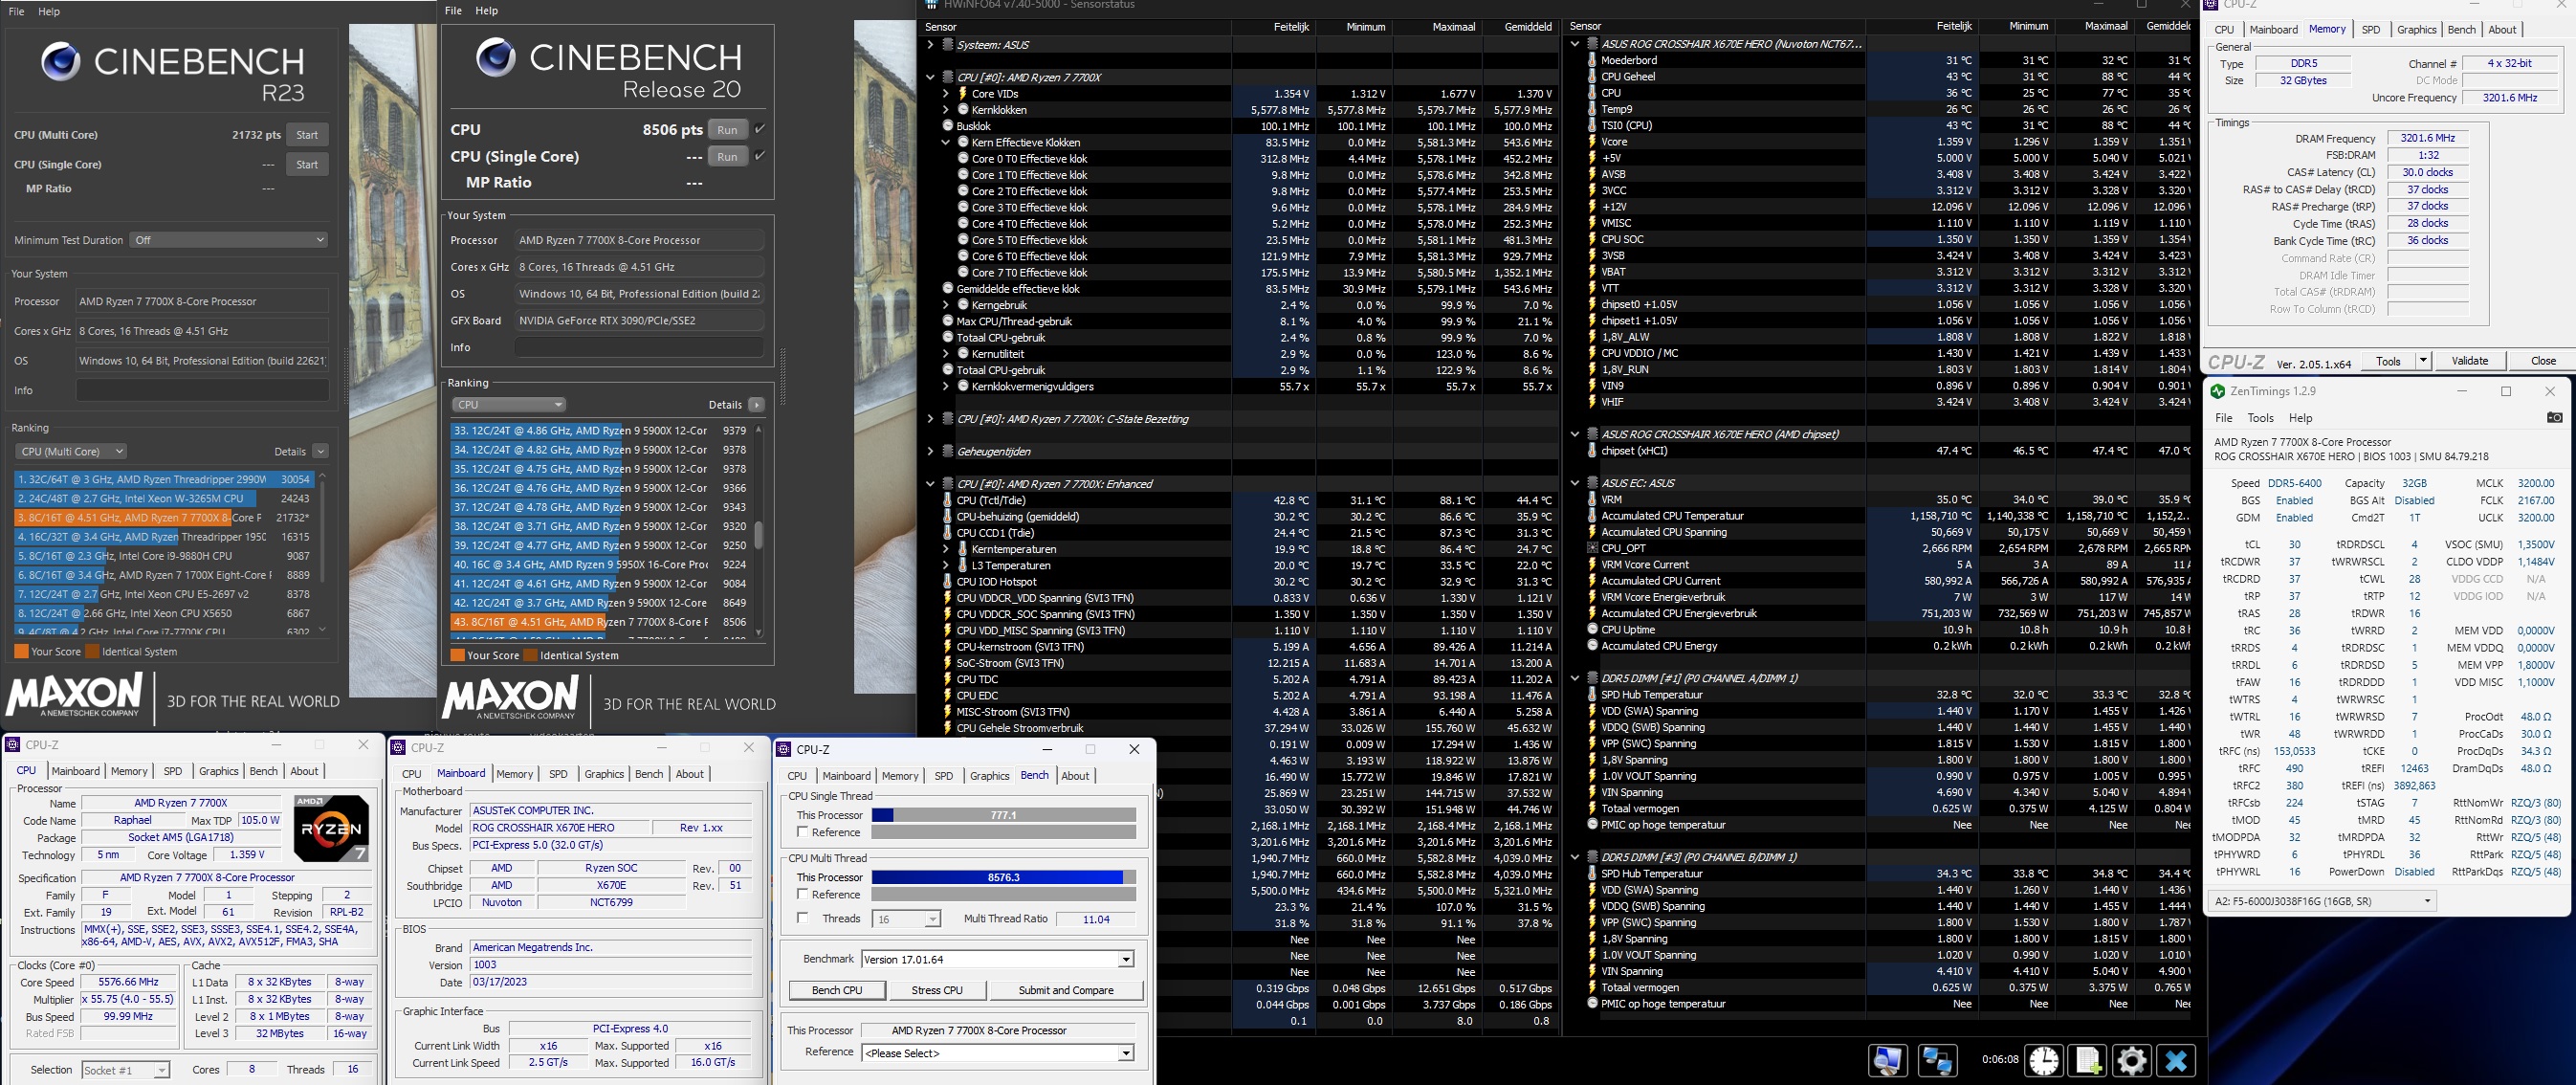
Task: Click Cinebench Release 20 sphere logo
Action: [x=495, y=58]
